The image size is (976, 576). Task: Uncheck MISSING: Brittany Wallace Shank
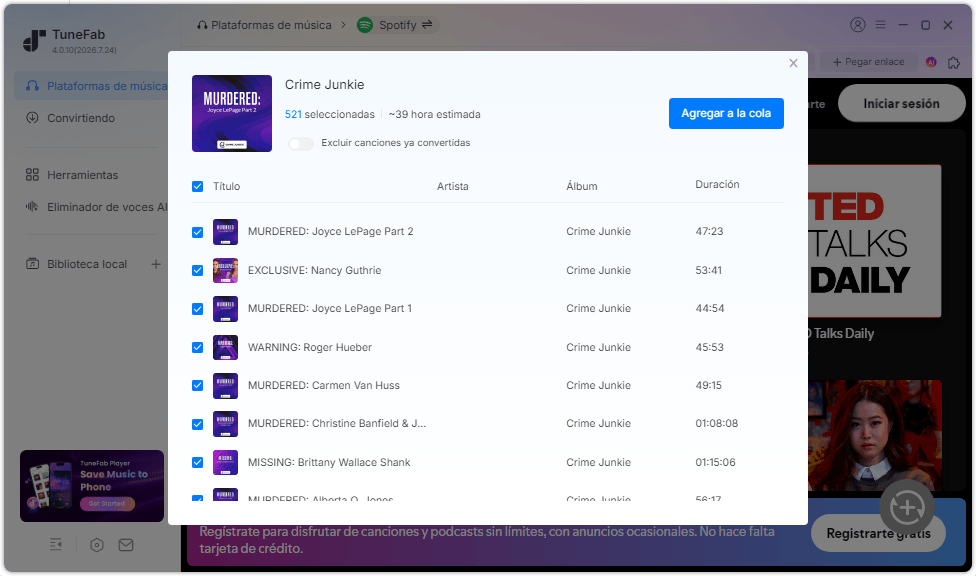(197, 462)
